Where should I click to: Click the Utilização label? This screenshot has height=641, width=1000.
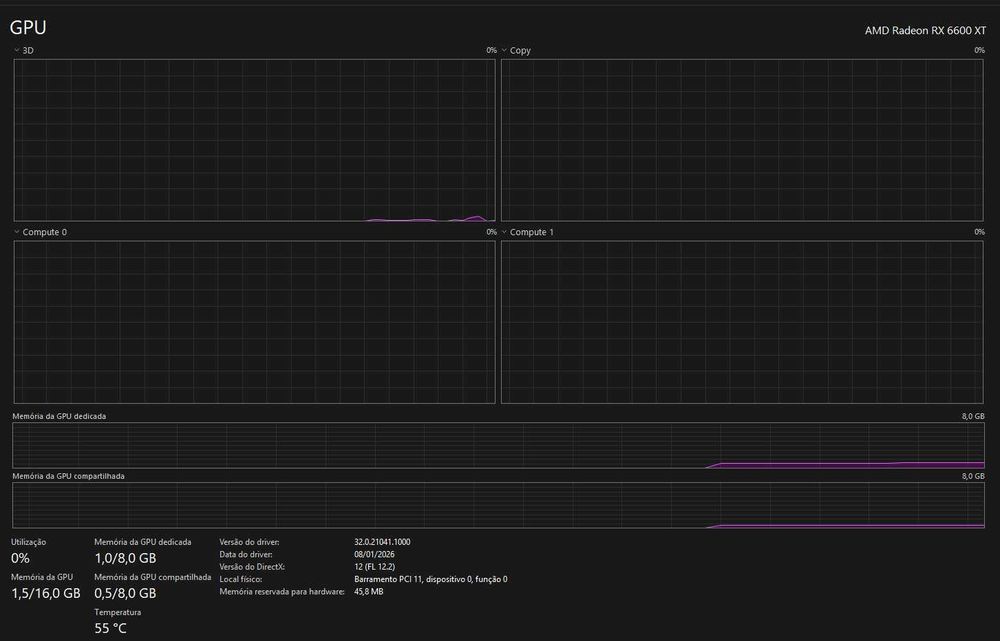[x=28, y=542]
